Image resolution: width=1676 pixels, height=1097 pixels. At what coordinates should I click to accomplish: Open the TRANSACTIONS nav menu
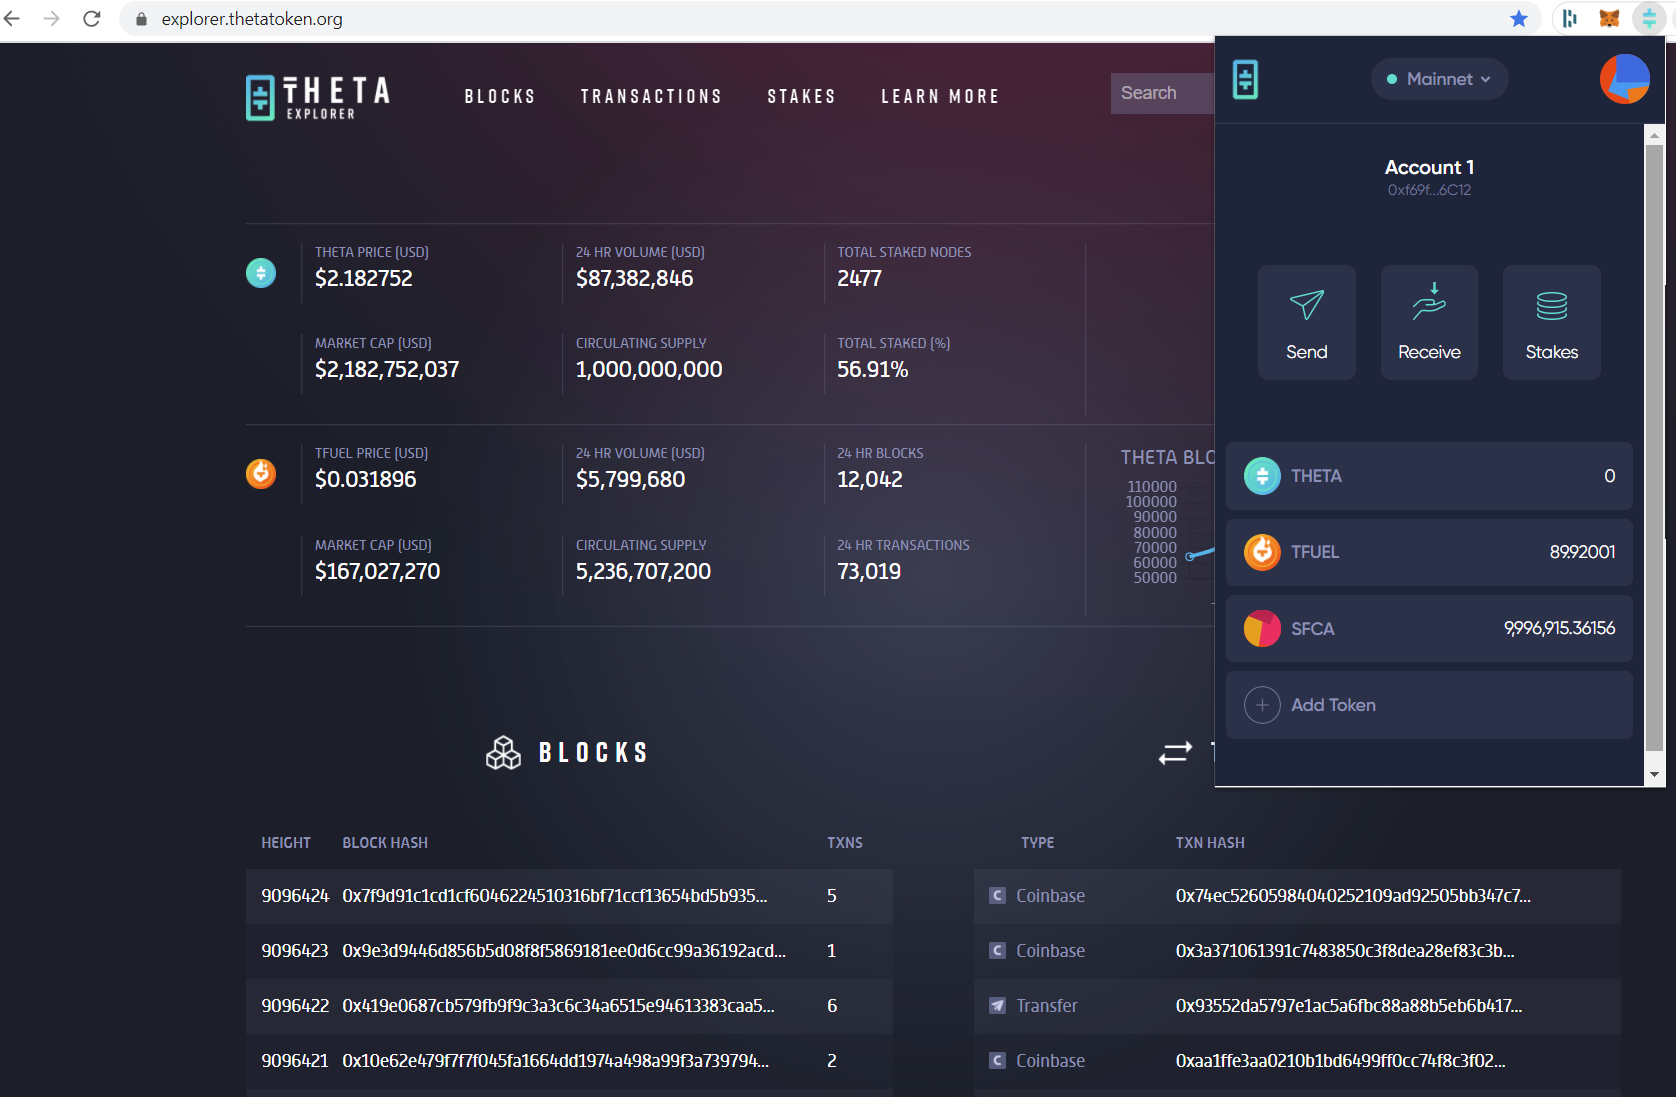click(651, 96)
